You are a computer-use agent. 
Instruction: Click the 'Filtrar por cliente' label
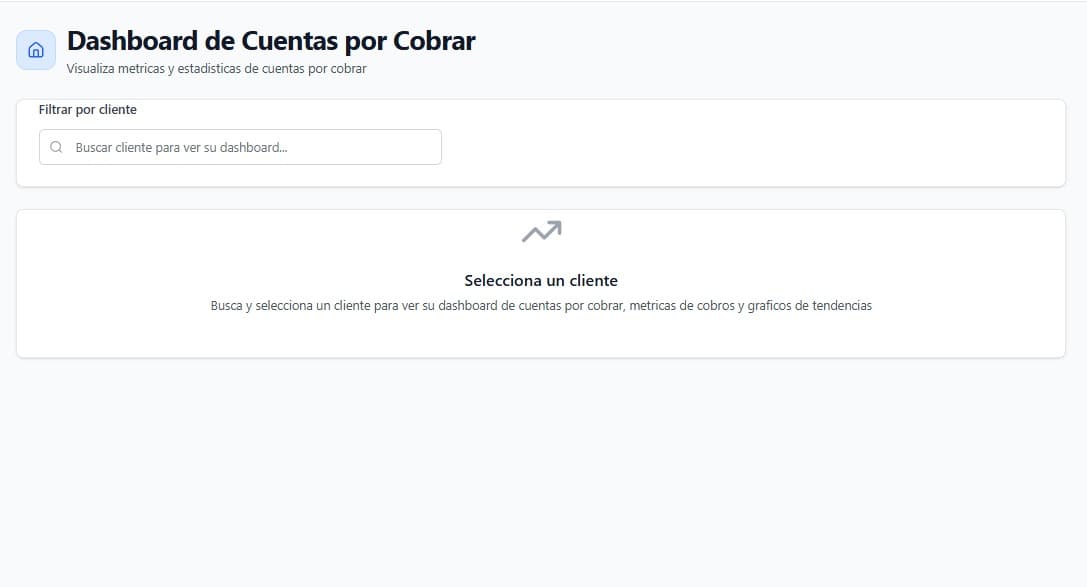(87, 109)
